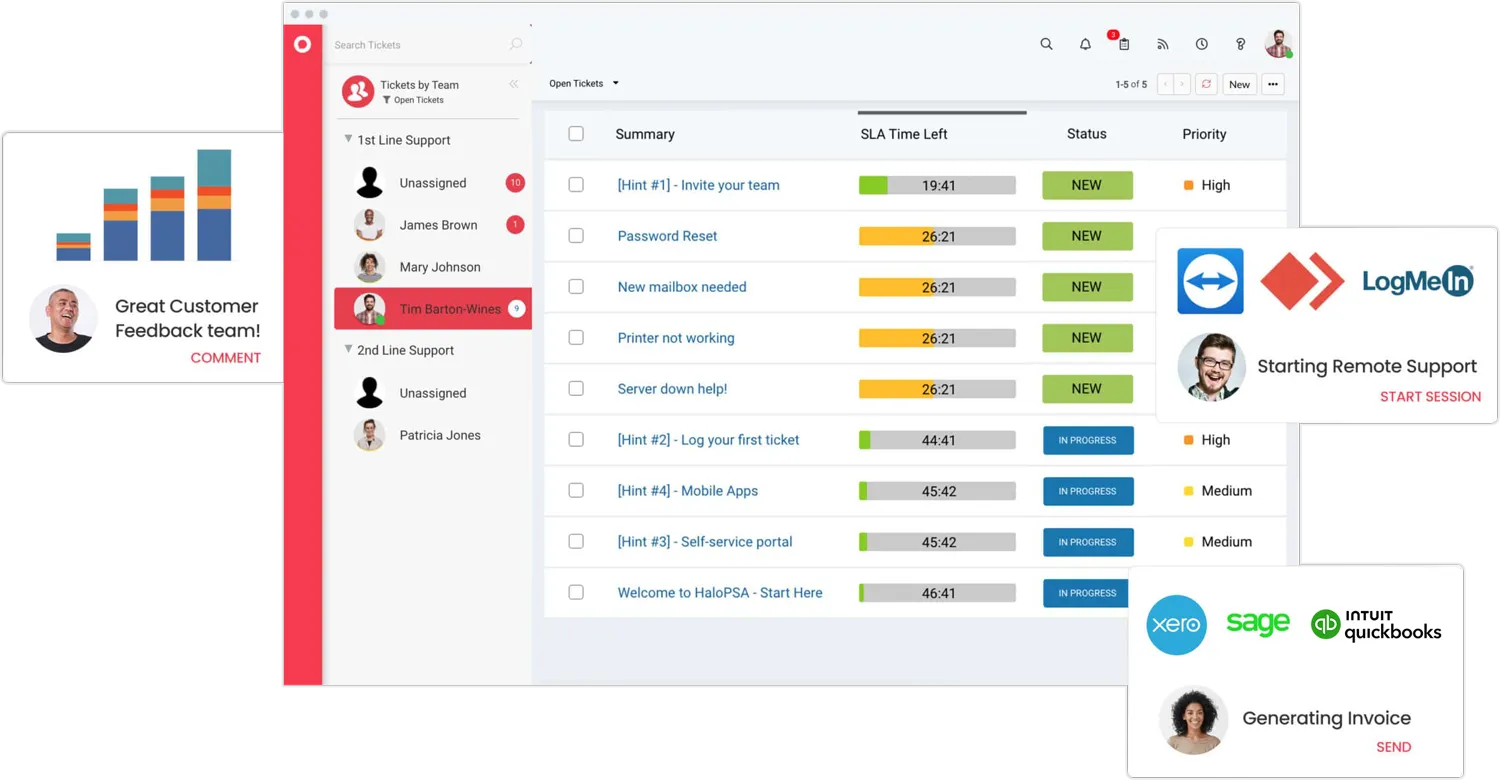This screenshot has height=780, width=1500.
Task: Open the QuickBooks integration icon
Action: click(x=1375, y=624)
